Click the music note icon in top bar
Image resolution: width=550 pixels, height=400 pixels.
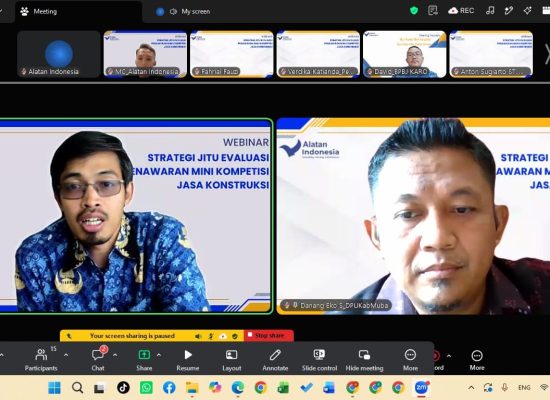pos(490,11)
